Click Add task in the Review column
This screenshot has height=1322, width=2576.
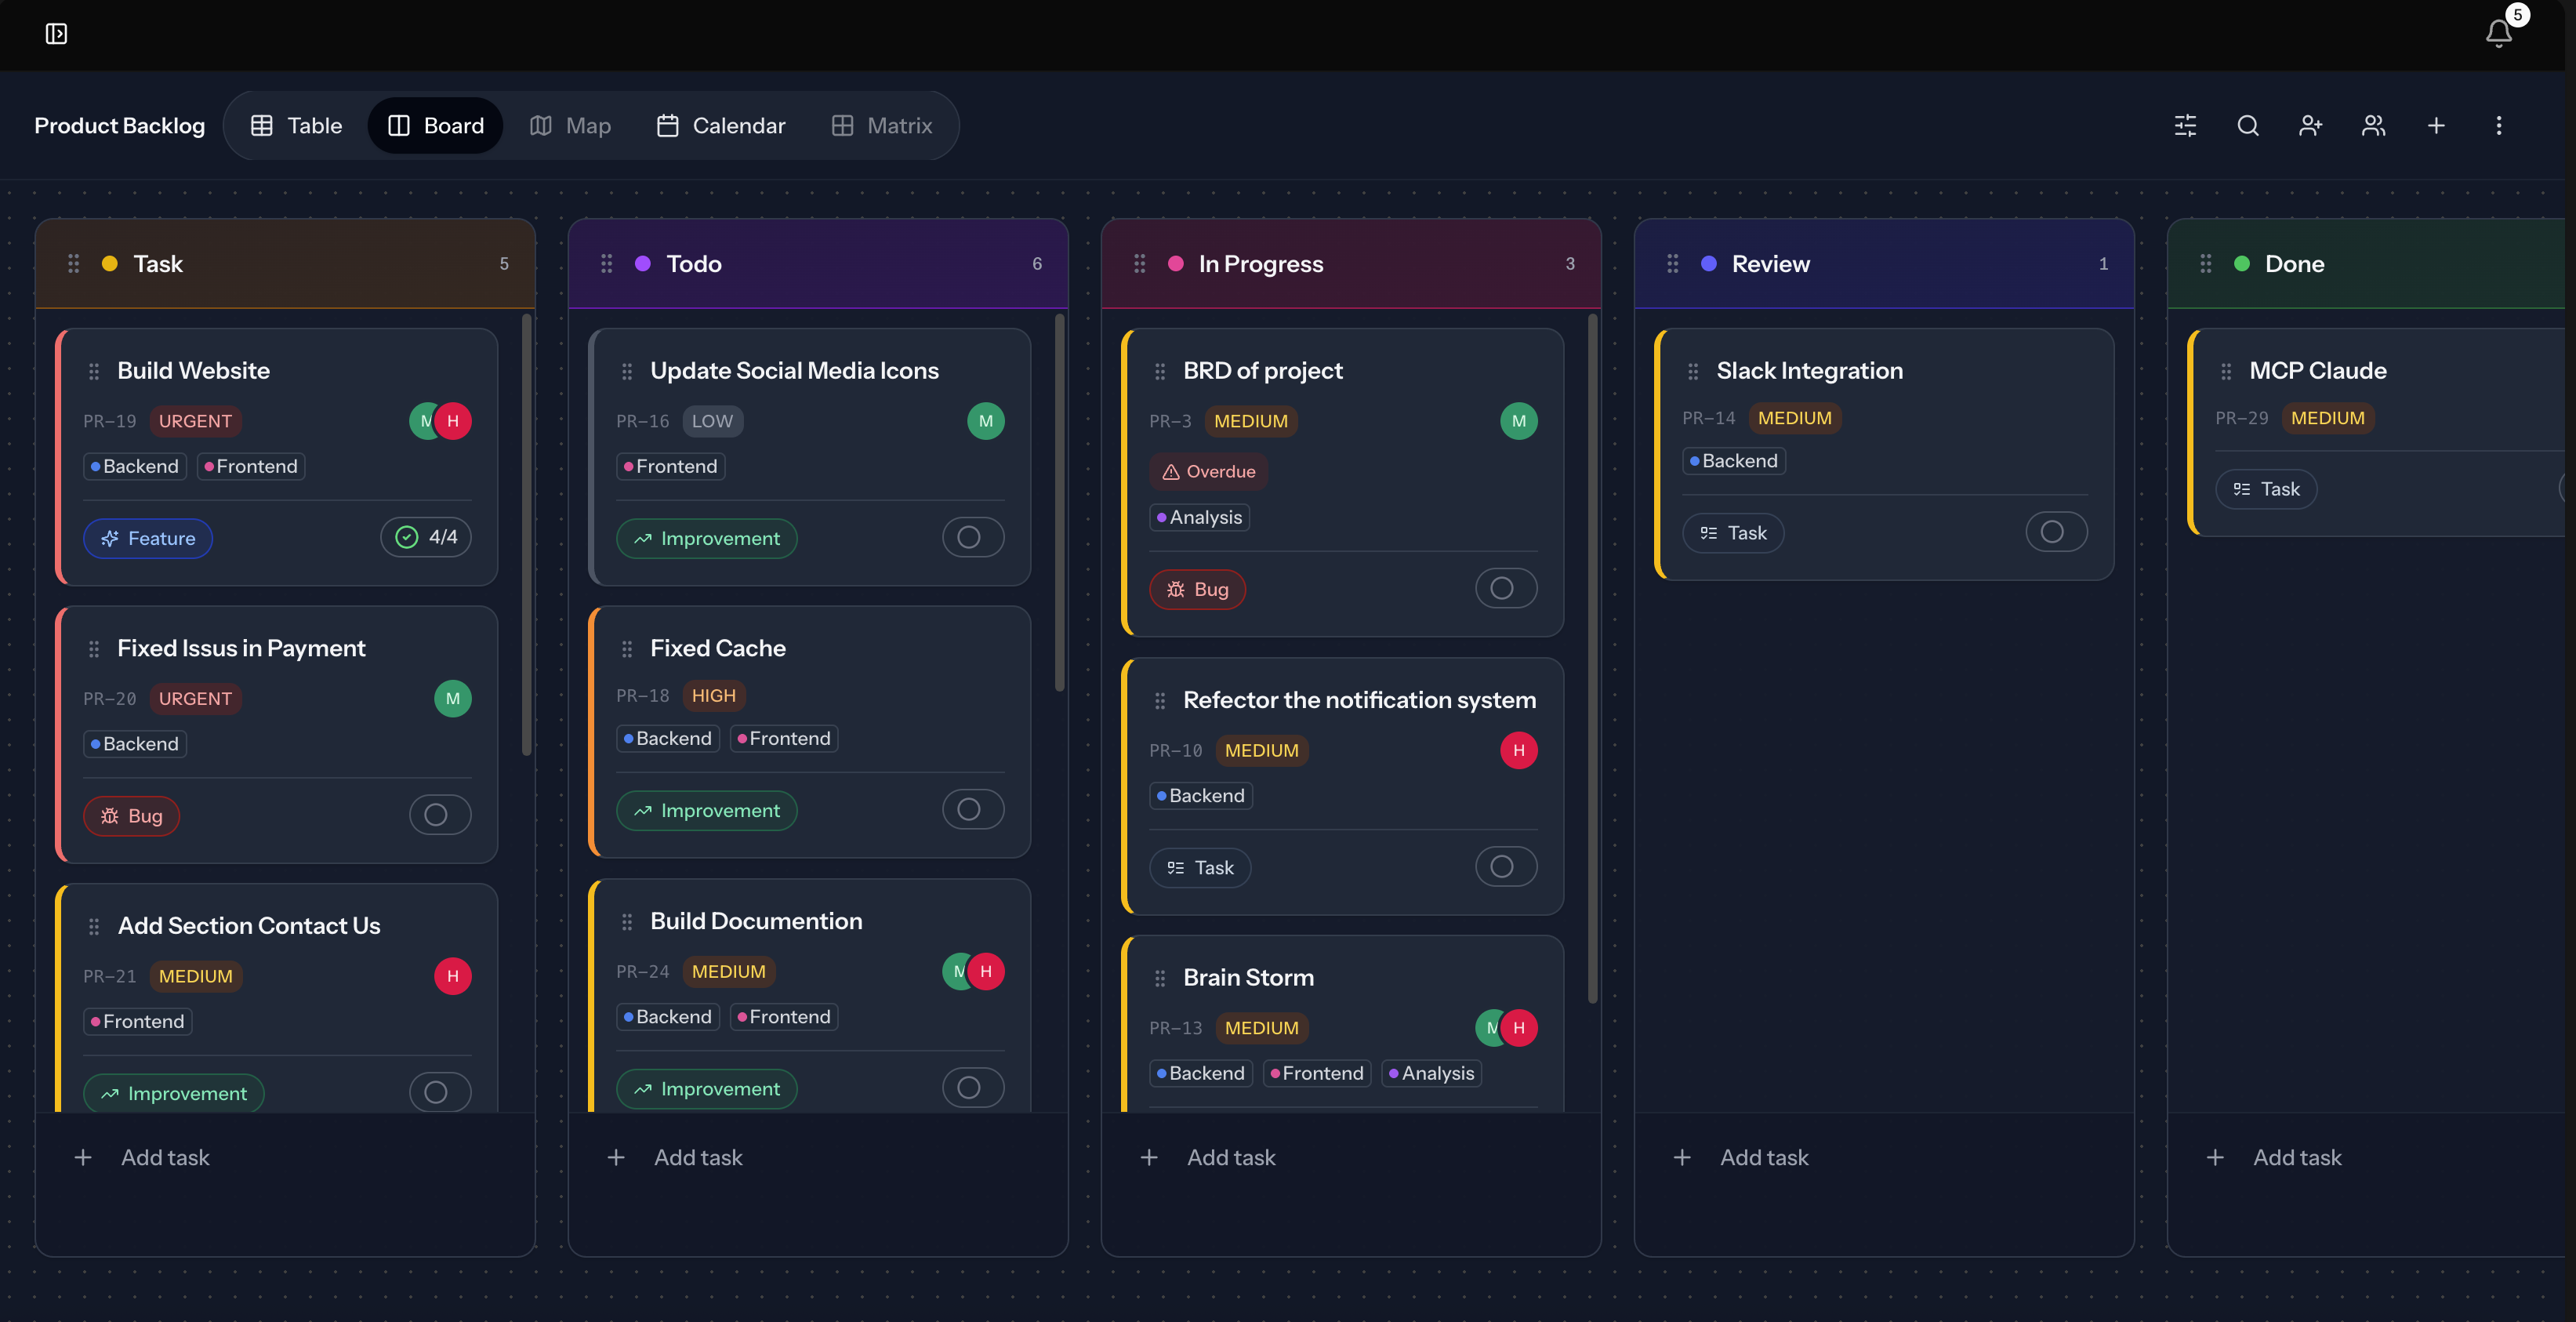(x=1763, y=1157)
